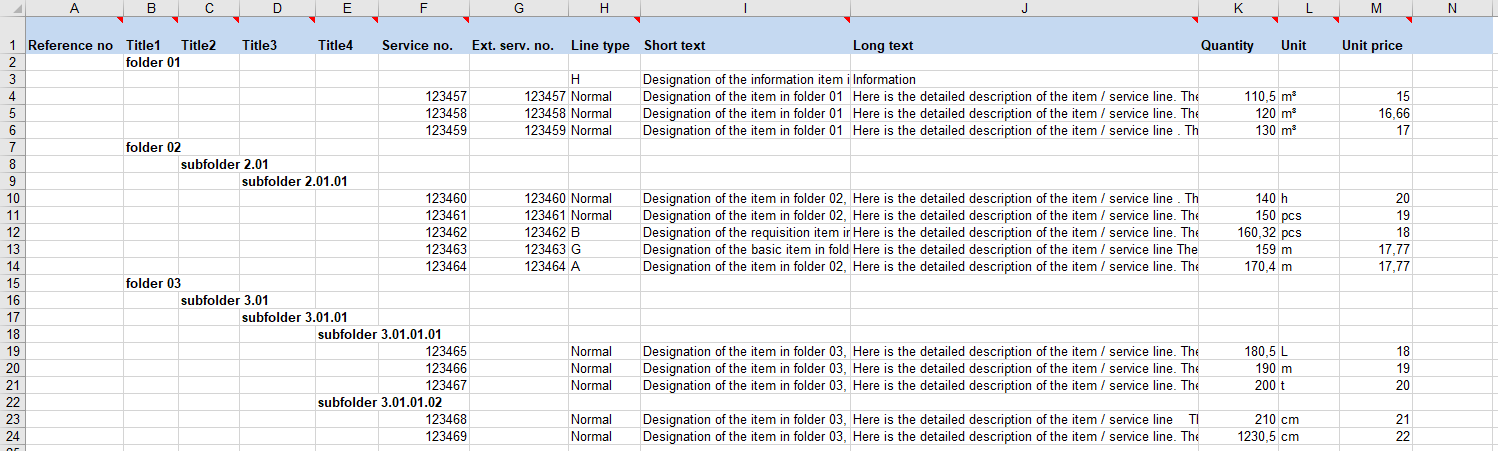Click the service number 123467 cell
1498x451 pixels.
click(x=424, y=385)
